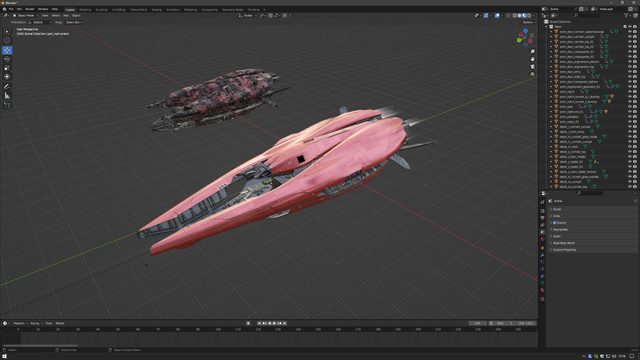Select the Measure ruler tool
Viewport: 640px width, 360px height.
click(x=7, y=95)
